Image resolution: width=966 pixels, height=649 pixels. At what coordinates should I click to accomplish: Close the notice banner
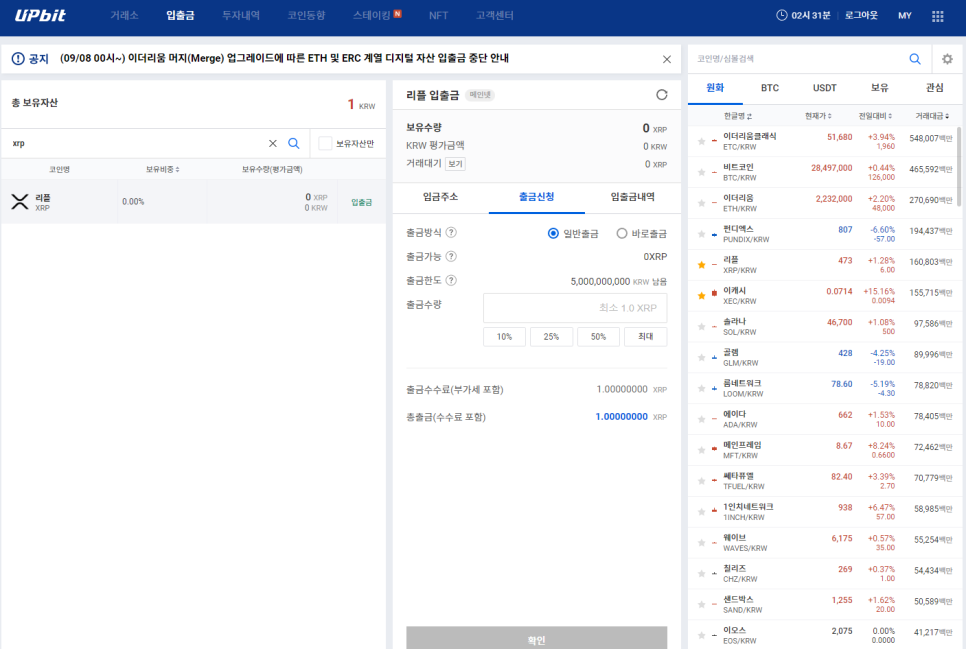pos(667,59)
